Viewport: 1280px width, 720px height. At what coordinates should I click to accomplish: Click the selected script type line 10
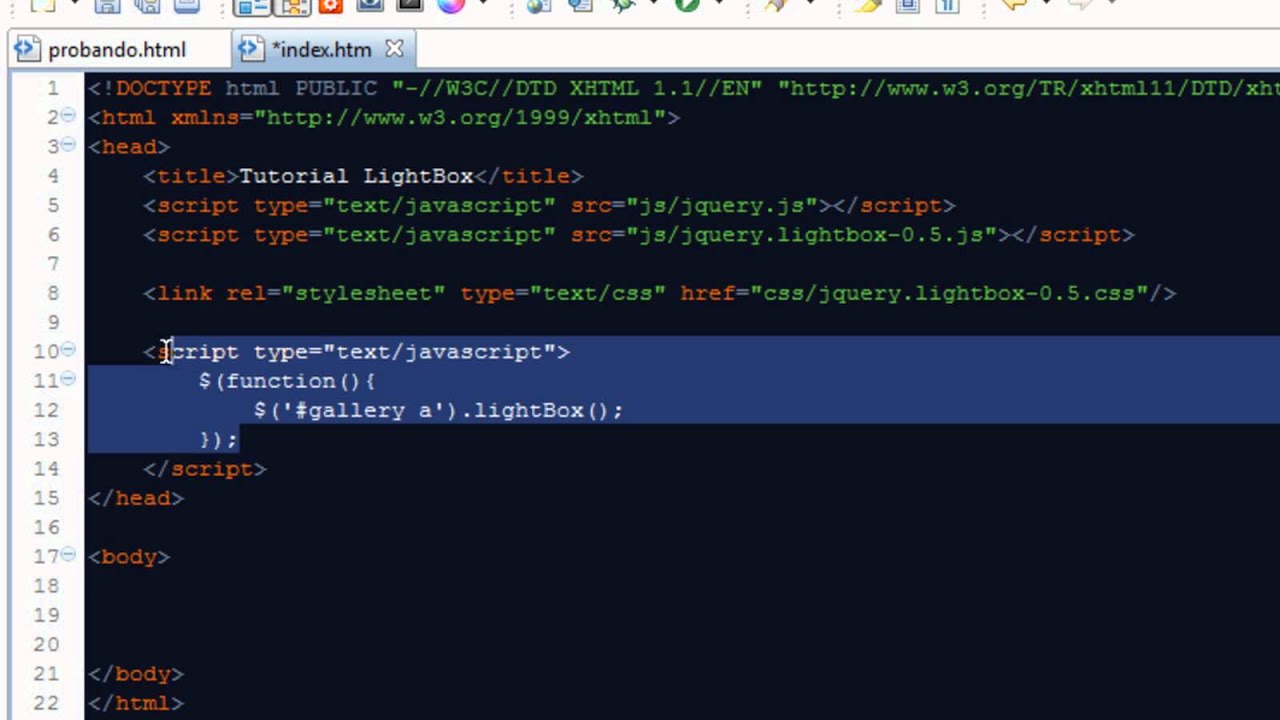(x=356, y=351)
